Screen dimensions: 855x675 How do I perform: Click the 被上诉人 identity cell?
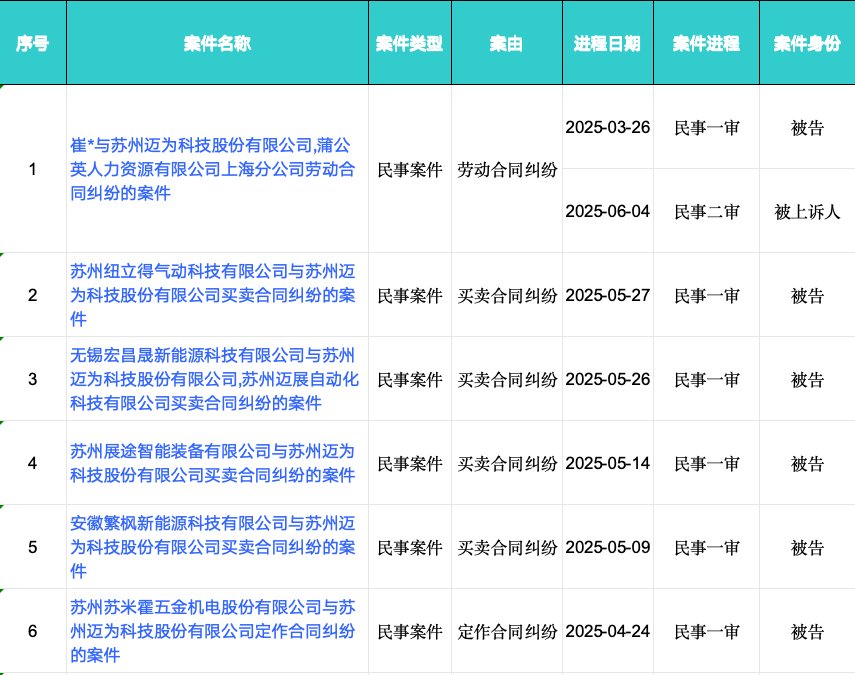pyautogui.click(x=807, y=212)
